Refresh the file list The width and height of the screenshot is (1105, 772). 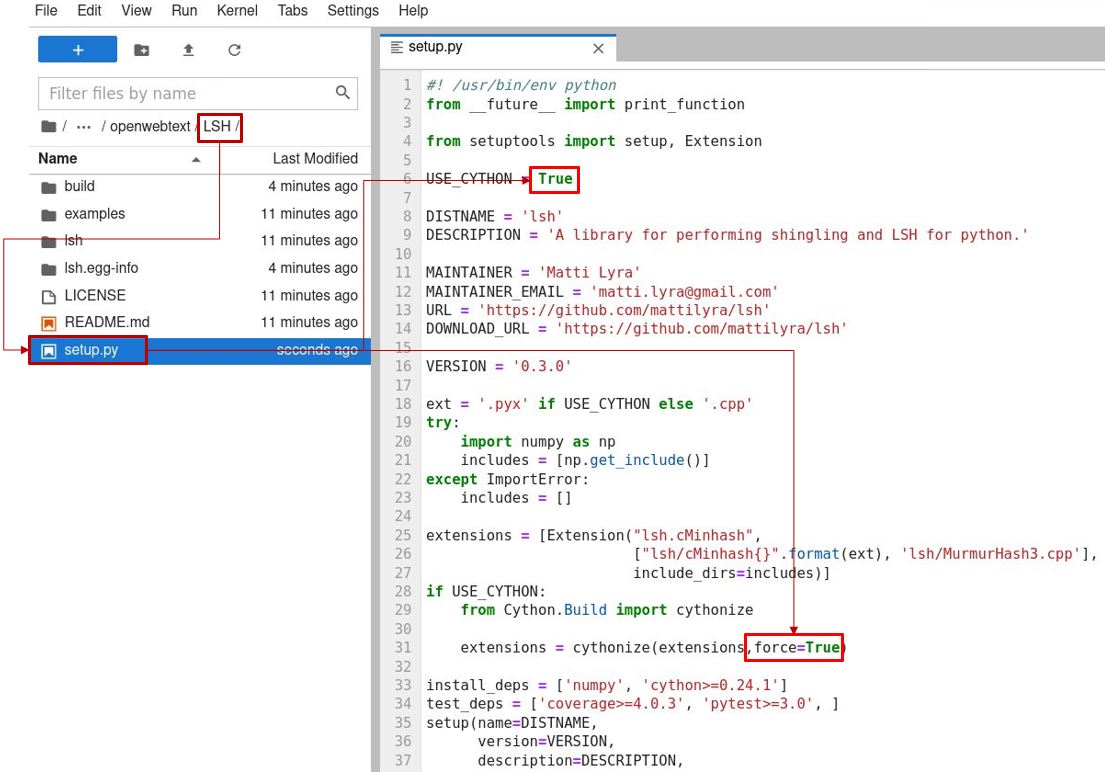pos(234,50)
